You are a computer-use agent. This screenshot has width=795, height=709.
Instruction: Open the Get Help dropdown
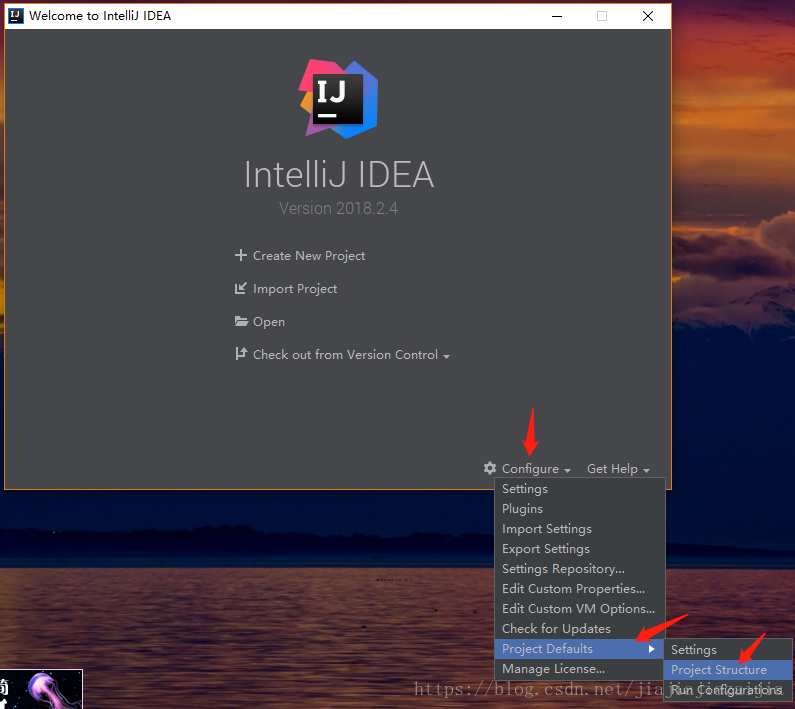point(618,469)
